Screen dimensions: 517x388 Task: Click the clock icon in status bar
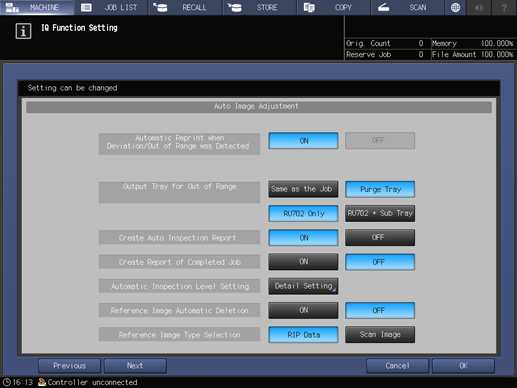(x=7, y=382)
